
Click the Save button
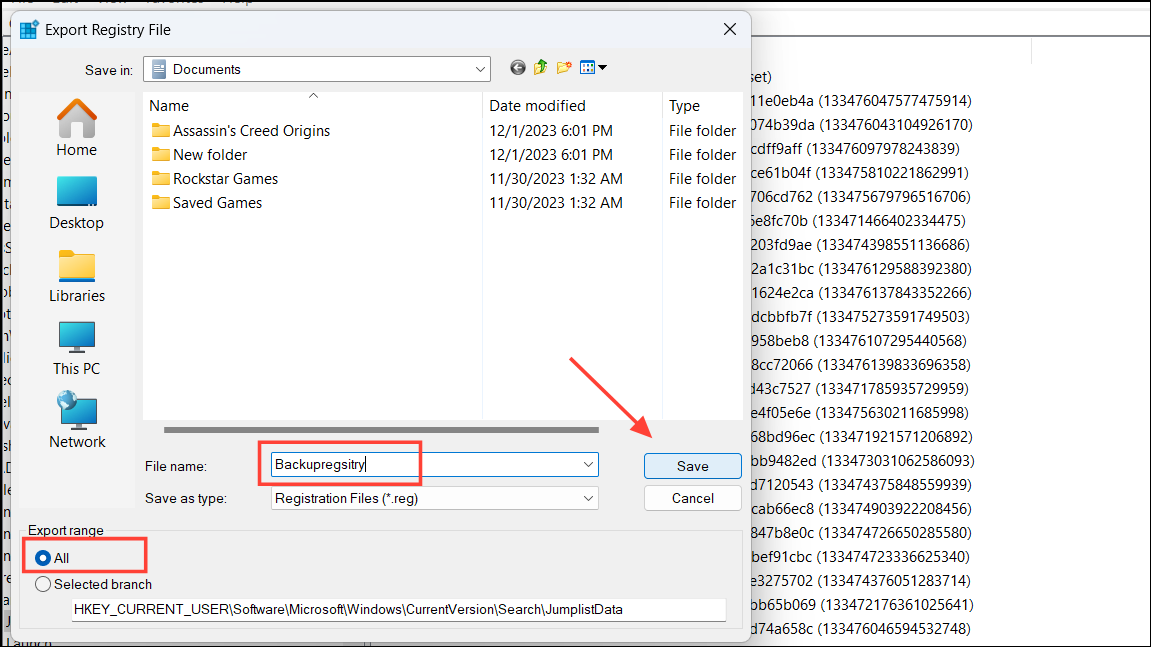click(x=692, y=465)
